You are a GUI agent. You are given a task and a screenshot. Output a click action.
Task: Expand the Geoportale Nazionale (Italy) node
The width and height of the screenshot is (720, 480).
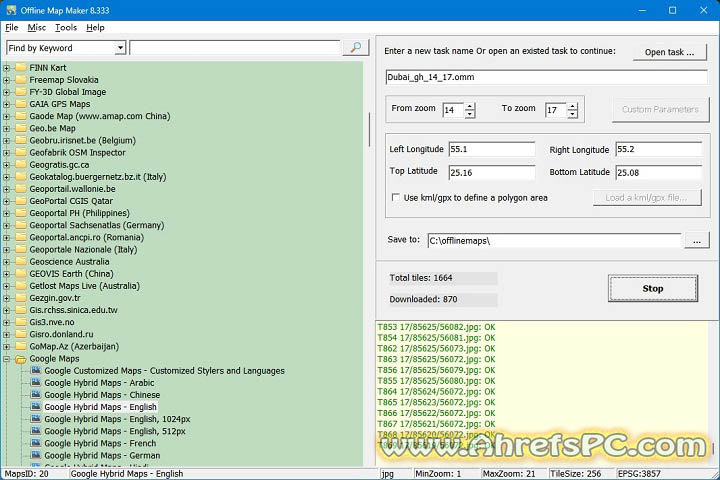[6, 249]
